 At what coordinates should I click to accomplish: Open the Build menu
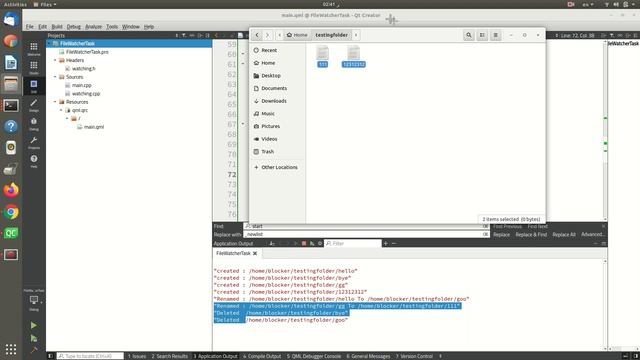[x=57, y=27]
